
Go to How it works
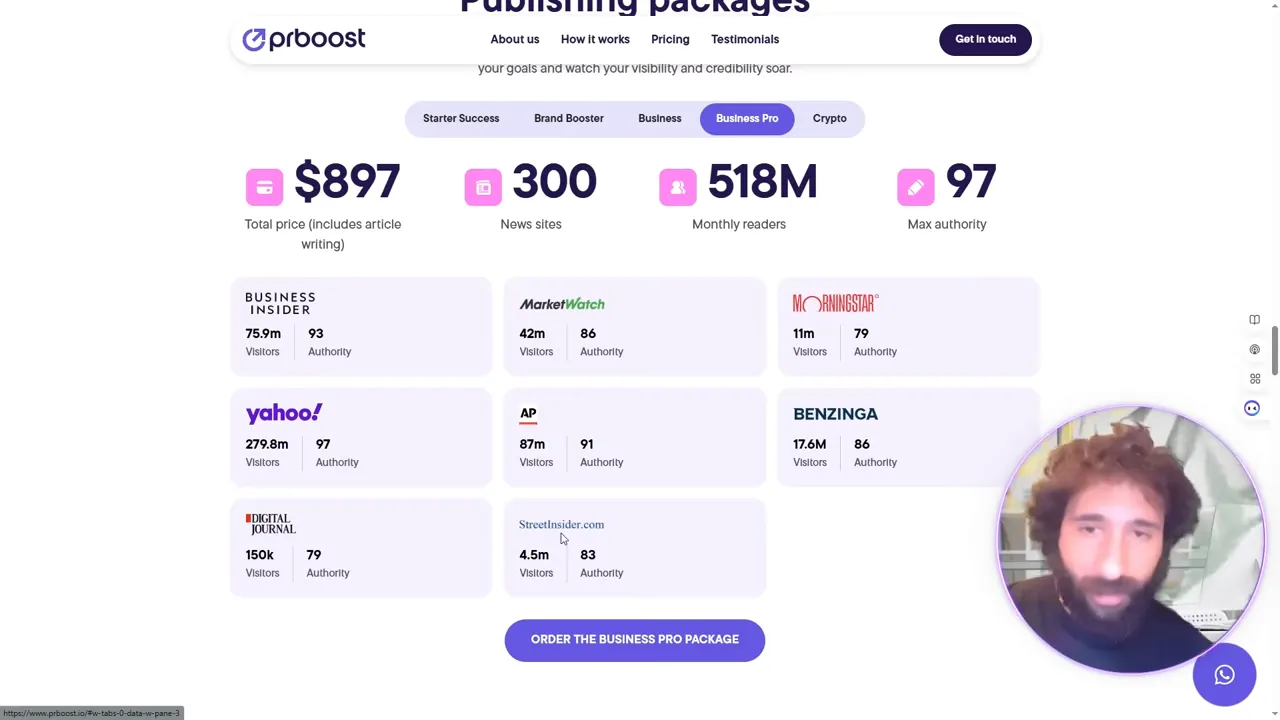(595, 39)
